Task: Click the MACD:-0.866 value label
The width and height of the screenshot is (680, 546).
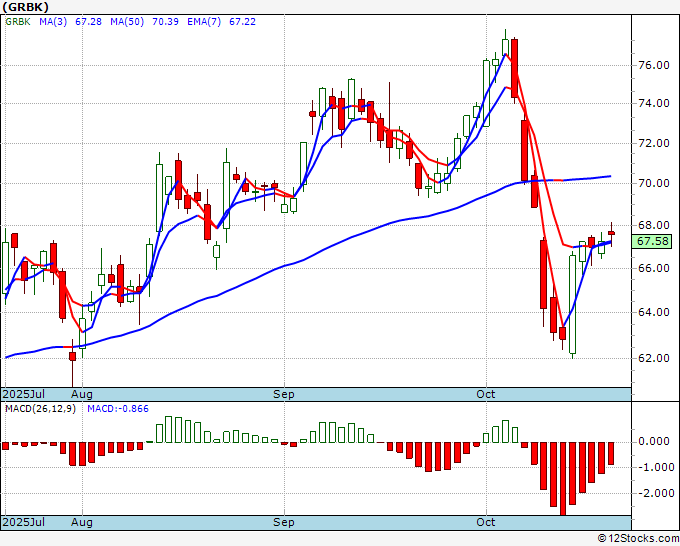Action: pos(118,409)
